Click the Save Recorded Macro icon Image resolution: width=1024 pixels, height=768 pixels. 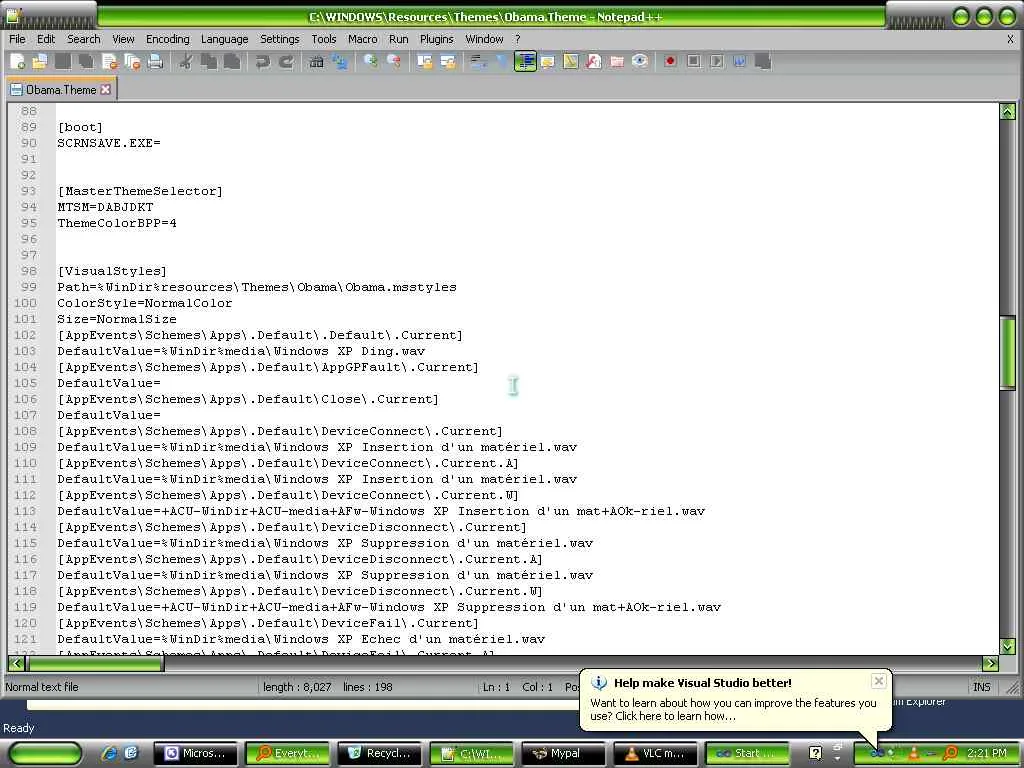click(762, 61)
